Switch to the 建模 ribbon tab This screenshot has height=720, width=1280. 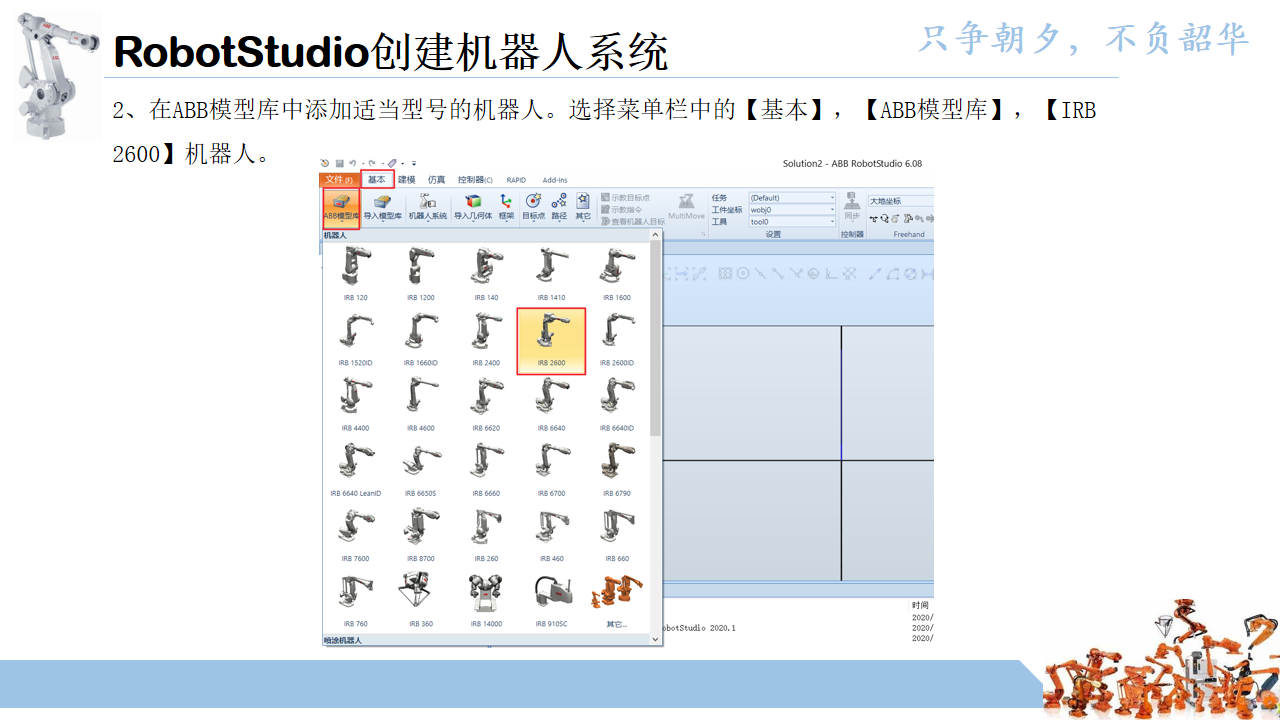[406, 180]
